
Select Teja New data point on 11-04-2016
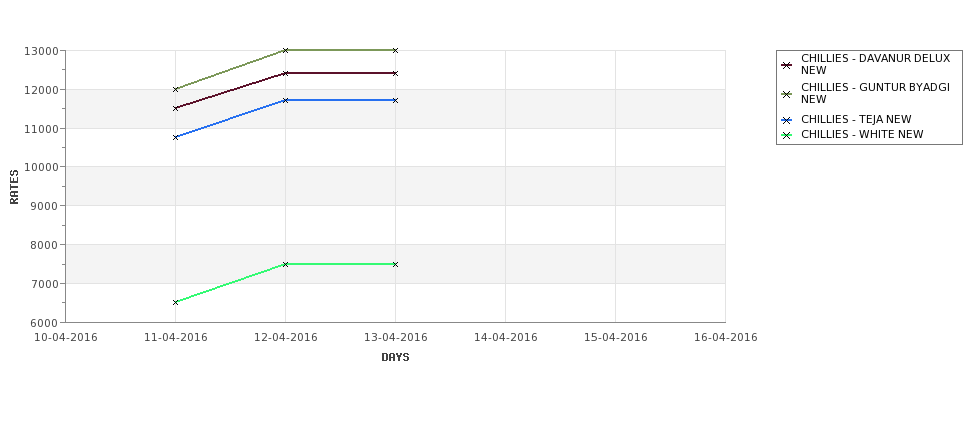[175, 137]
